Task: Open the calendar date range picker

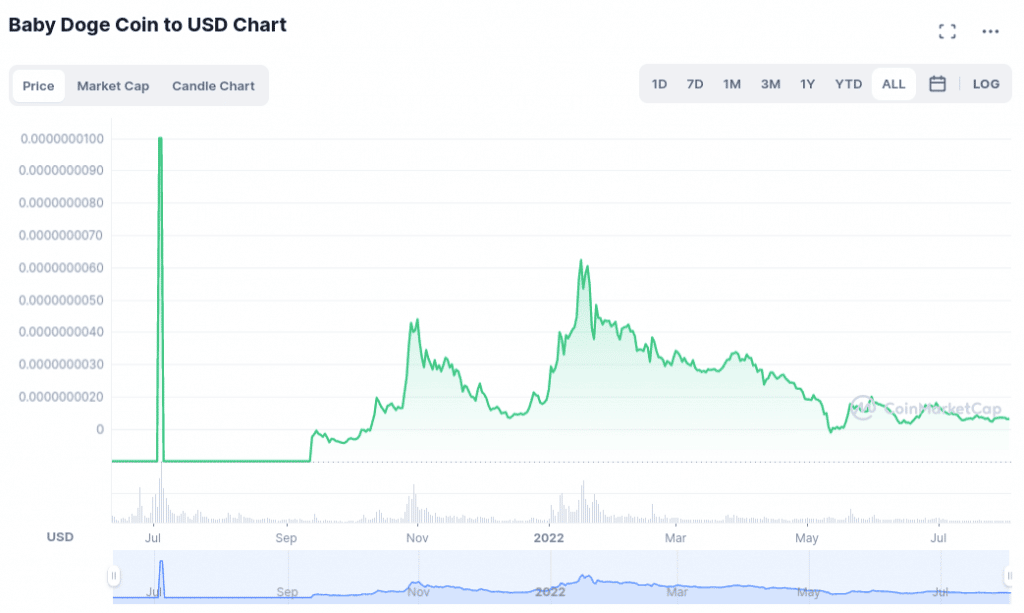Action: tap(937, 84)
